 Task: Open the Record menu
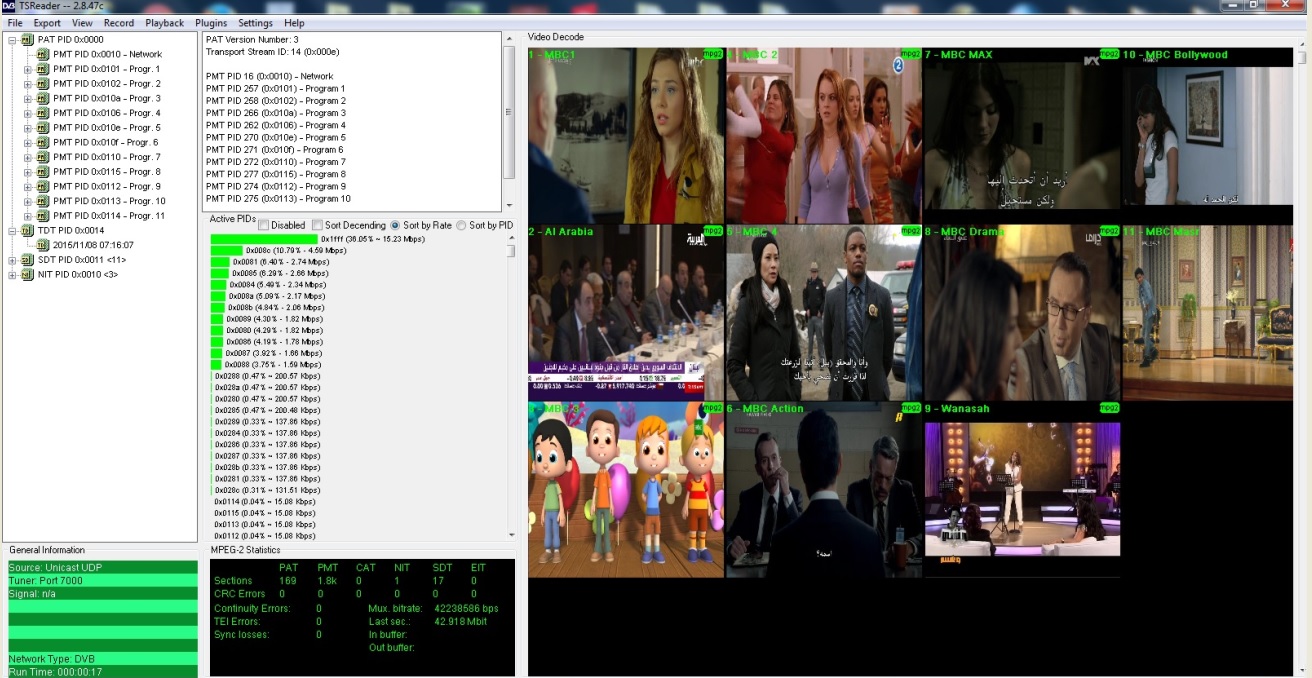(x=119, y=23)
